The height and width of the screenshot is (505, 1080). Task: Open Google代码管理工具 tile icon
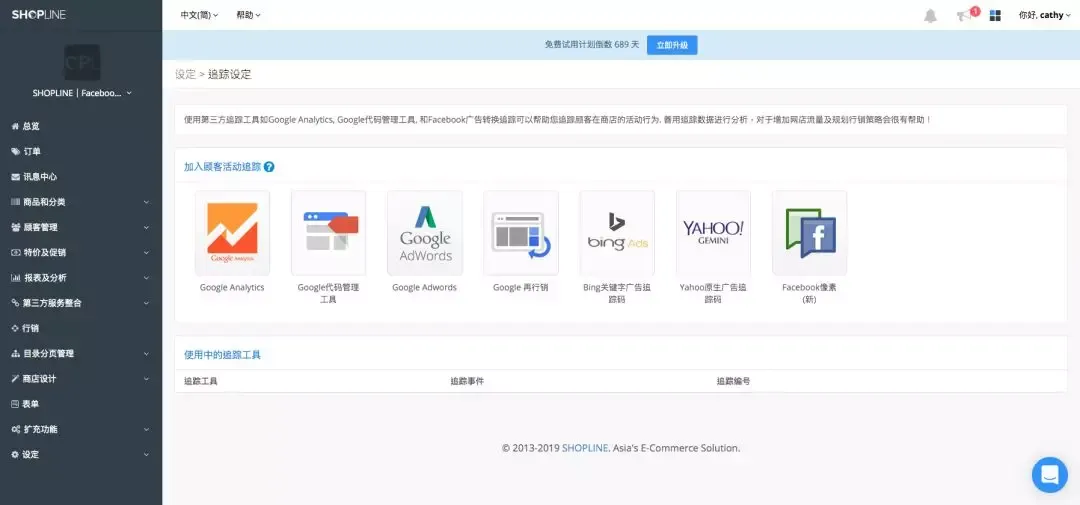coord(329,233)
